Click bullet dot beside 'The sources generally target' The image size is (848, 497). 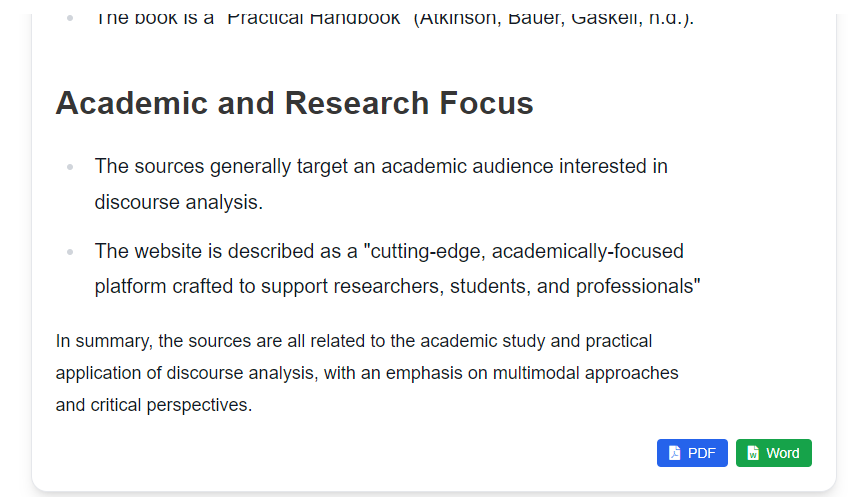(70, 167)
